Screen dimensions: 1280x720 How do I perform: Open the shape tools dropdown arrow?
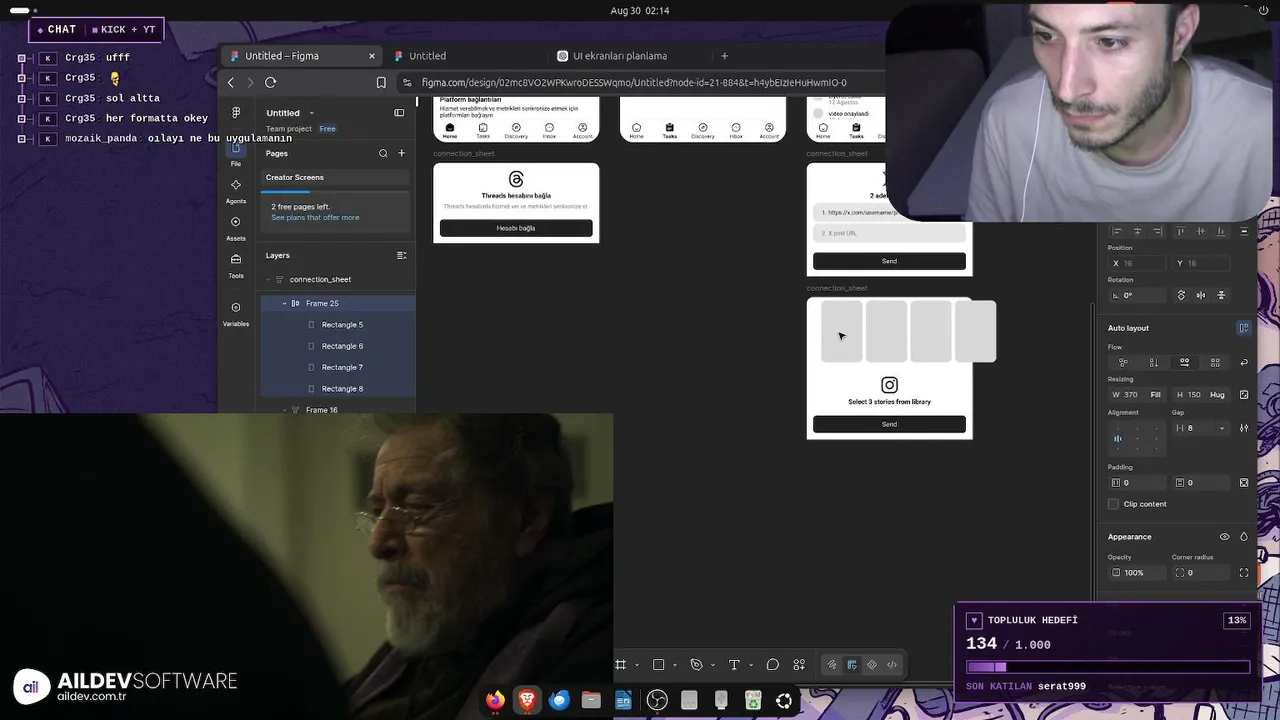point(674,665)
